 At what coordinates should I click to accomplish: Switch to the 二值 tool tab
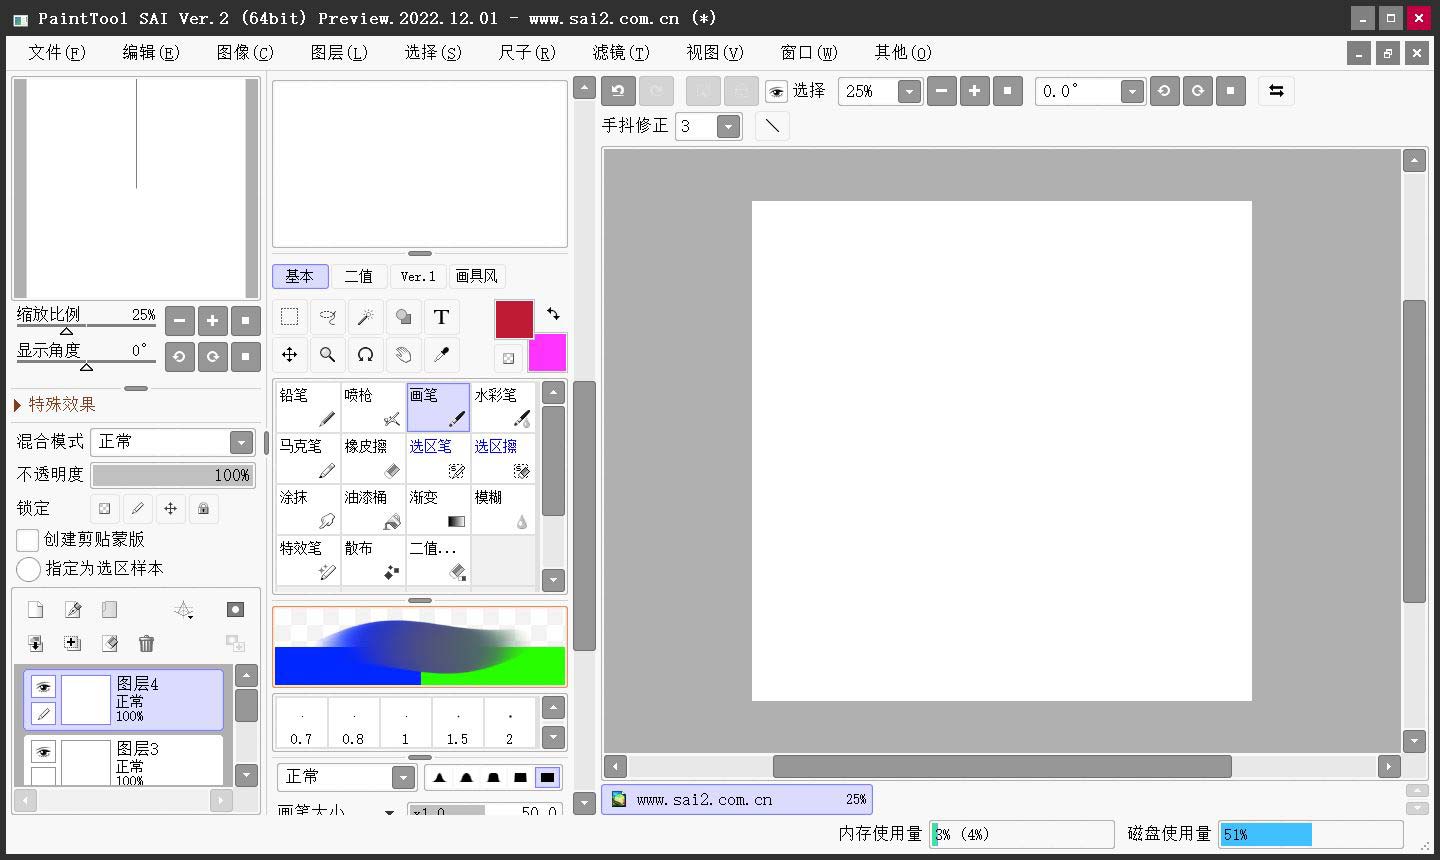click(358, 277)
